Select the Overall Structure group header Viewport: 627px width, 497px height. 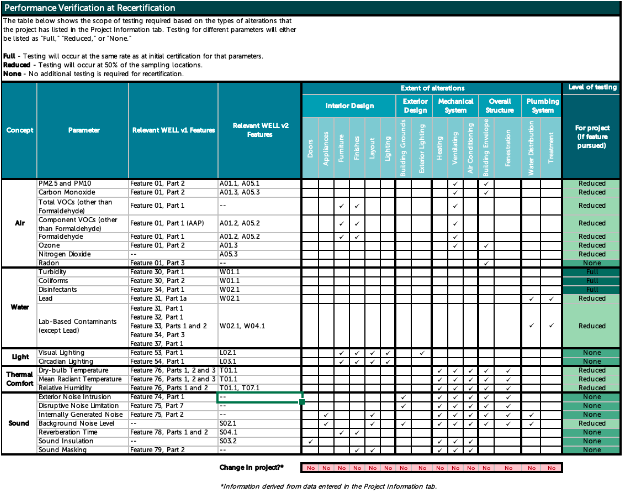pos(499,106)
